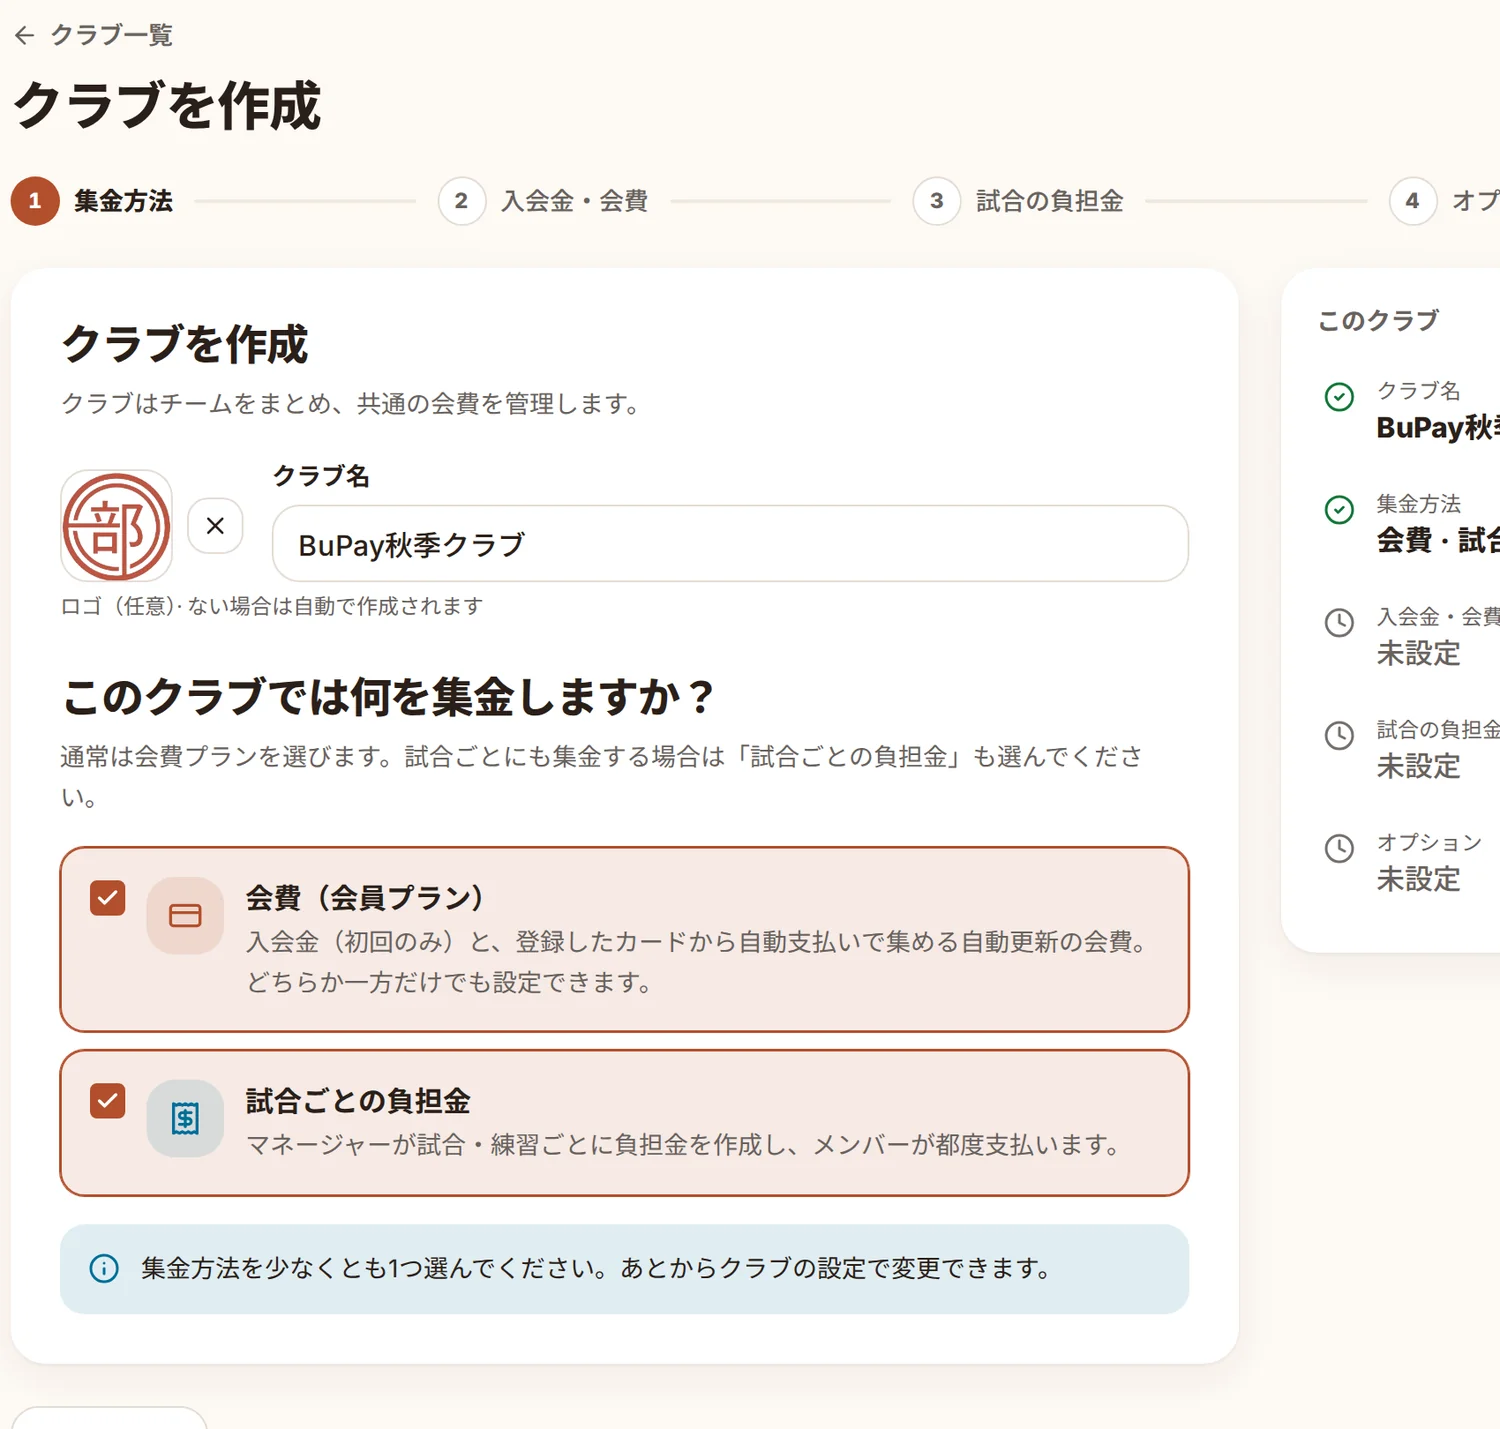Click the clock icon beside 試合の負担金 summary

tap(1339, 736)
